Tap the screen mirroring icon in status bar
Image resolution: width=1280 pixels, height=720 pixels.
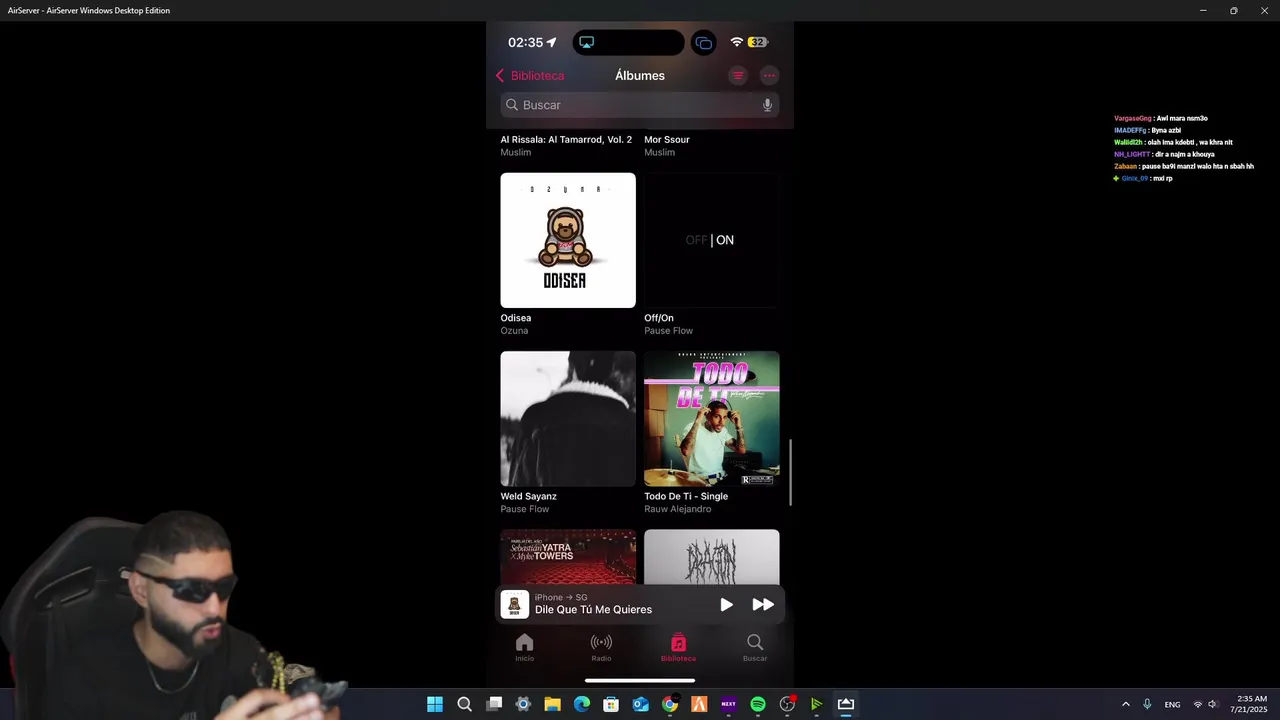587,43
